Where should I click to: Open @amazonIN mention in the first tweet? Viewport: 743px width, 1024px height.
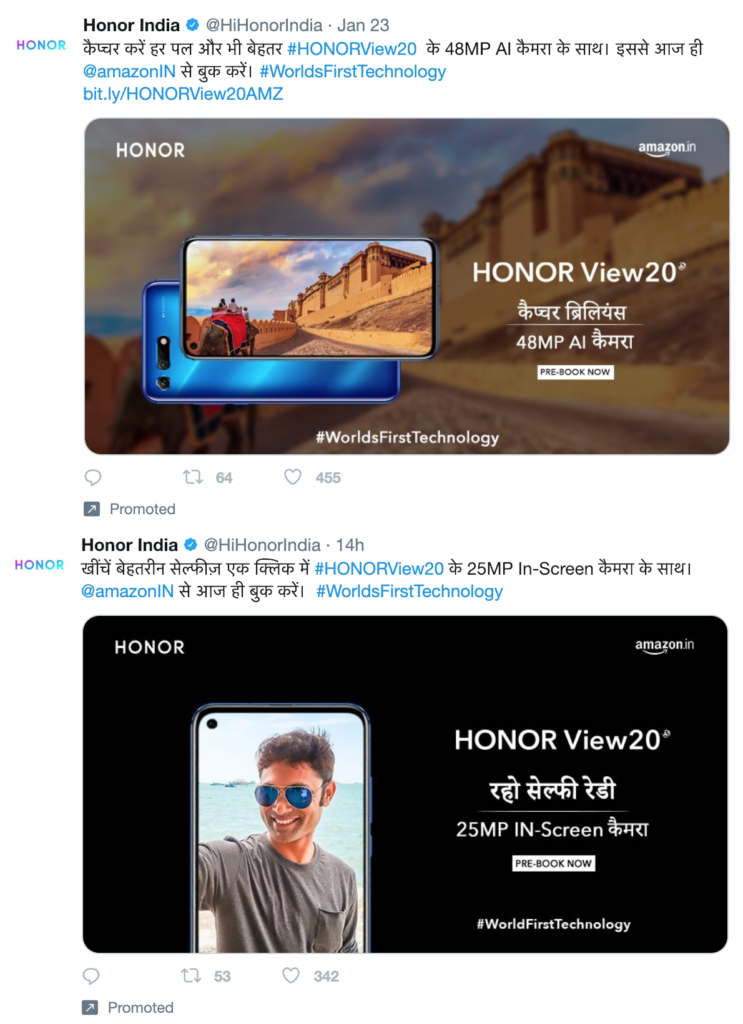(x=129, y=72)
